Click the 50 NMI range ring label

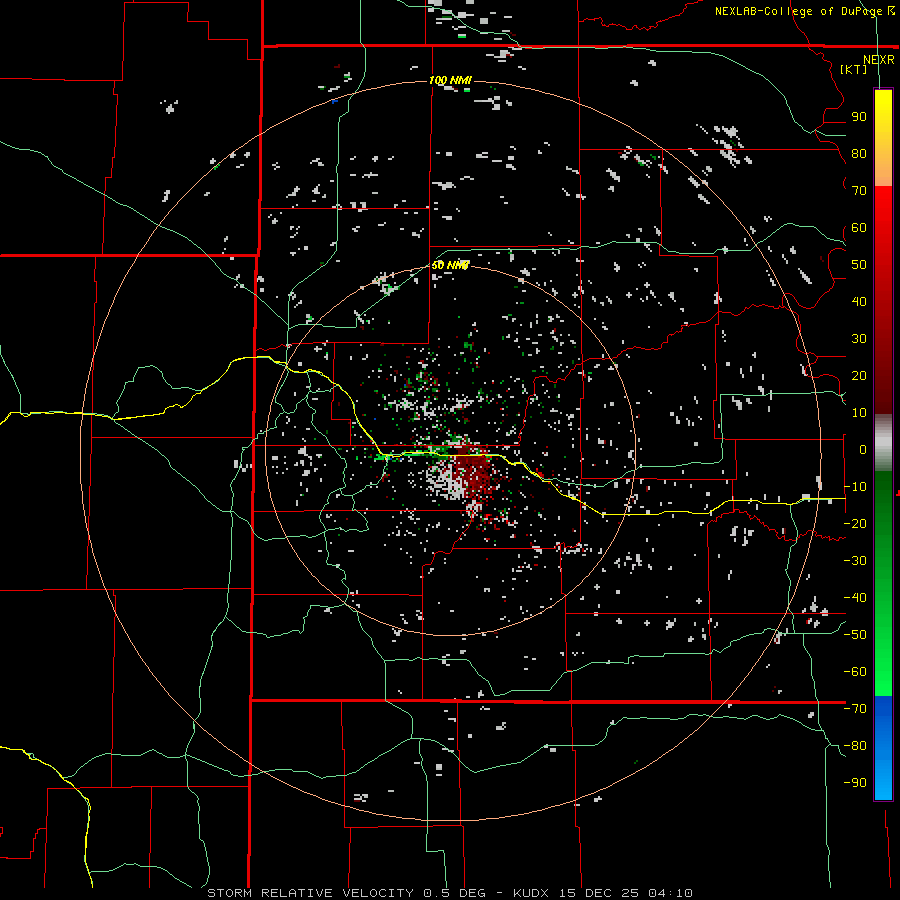click(450, 265)
